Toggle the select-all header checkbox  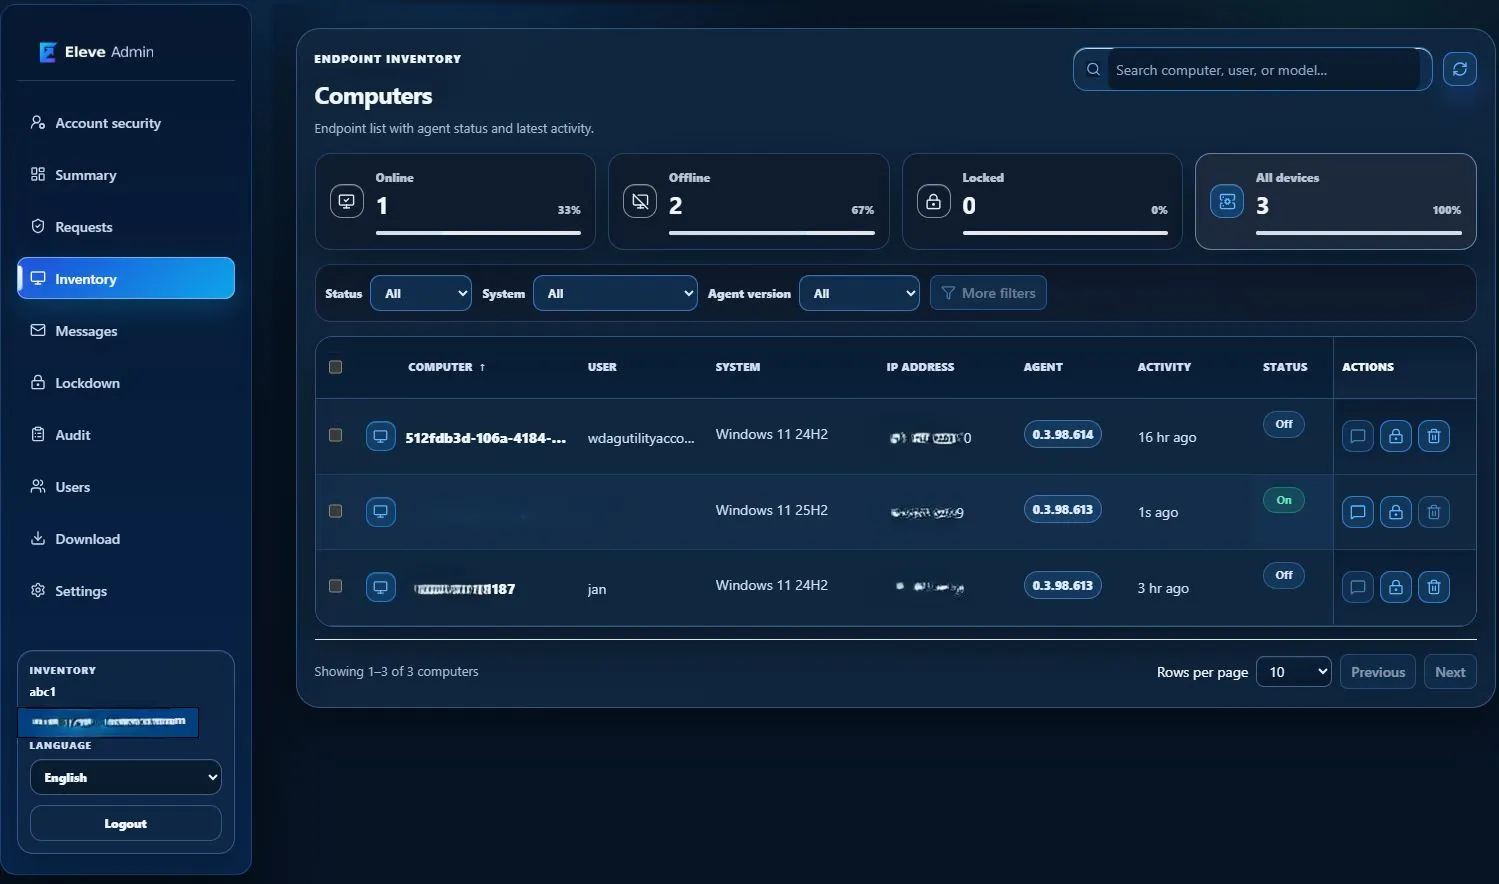pyautogui.click(x=335, y=367)
